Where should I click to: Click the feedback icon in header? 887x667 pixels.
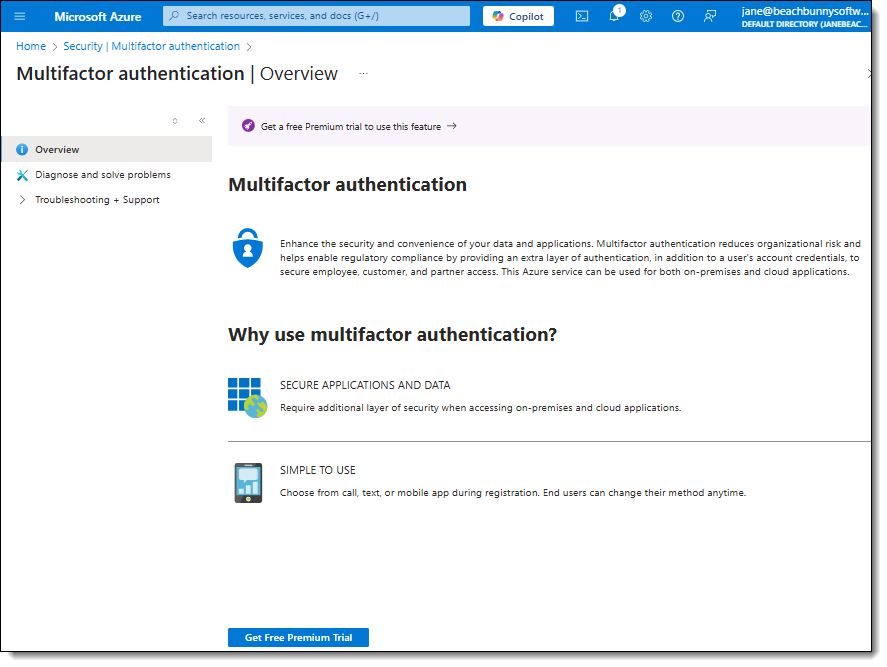click(x=710, y=16)
